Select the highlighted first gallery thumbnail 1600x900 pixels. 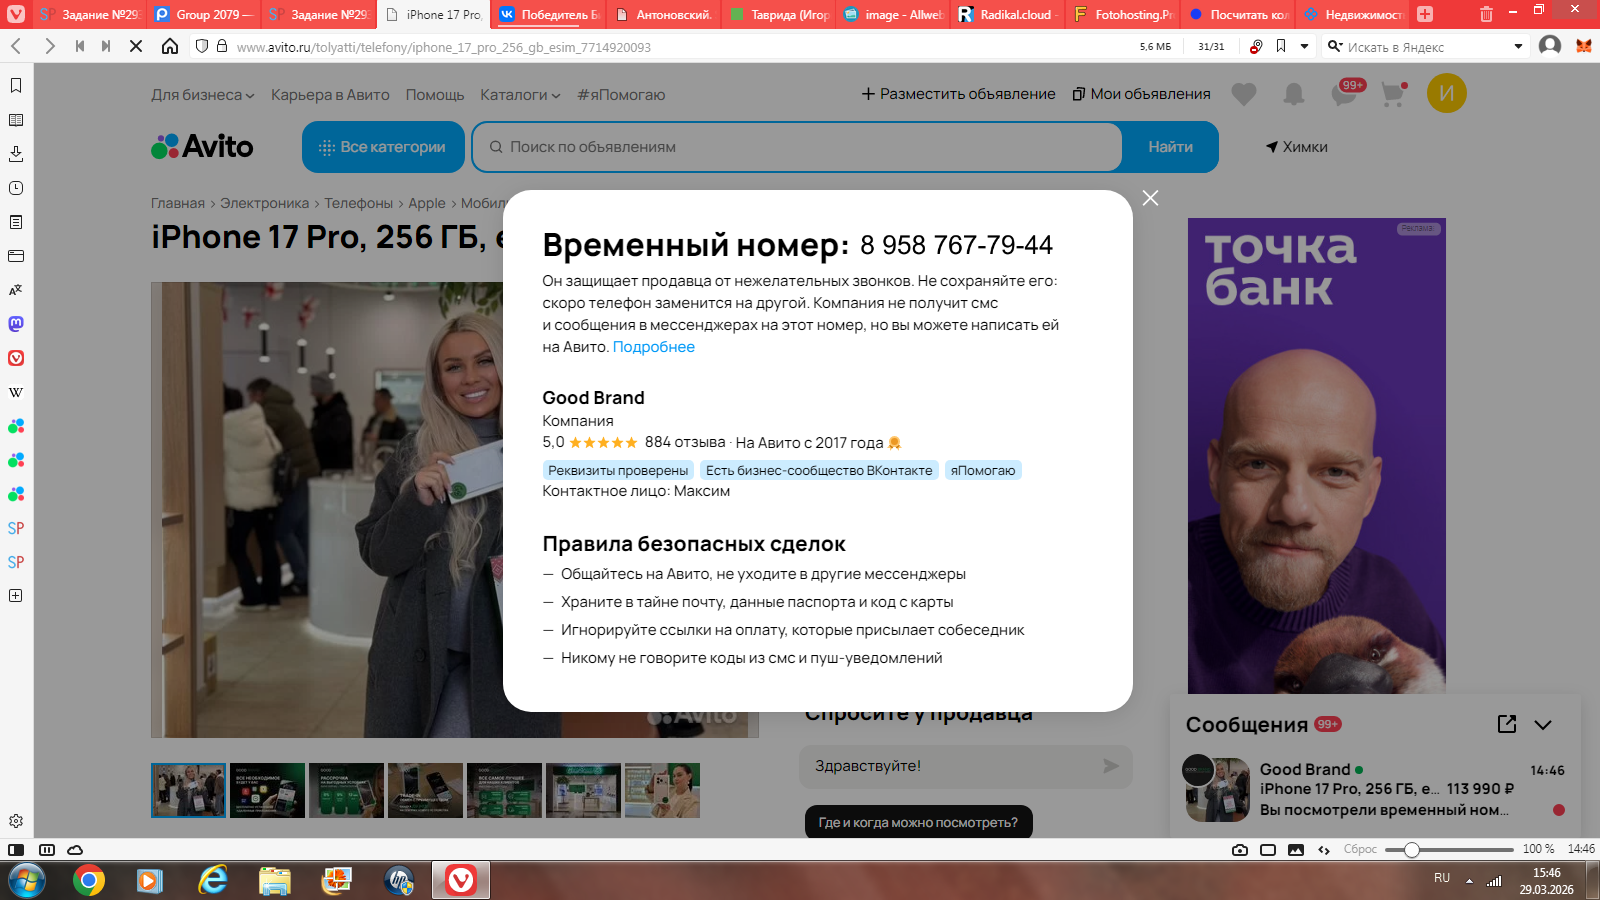tap(188, 790)
